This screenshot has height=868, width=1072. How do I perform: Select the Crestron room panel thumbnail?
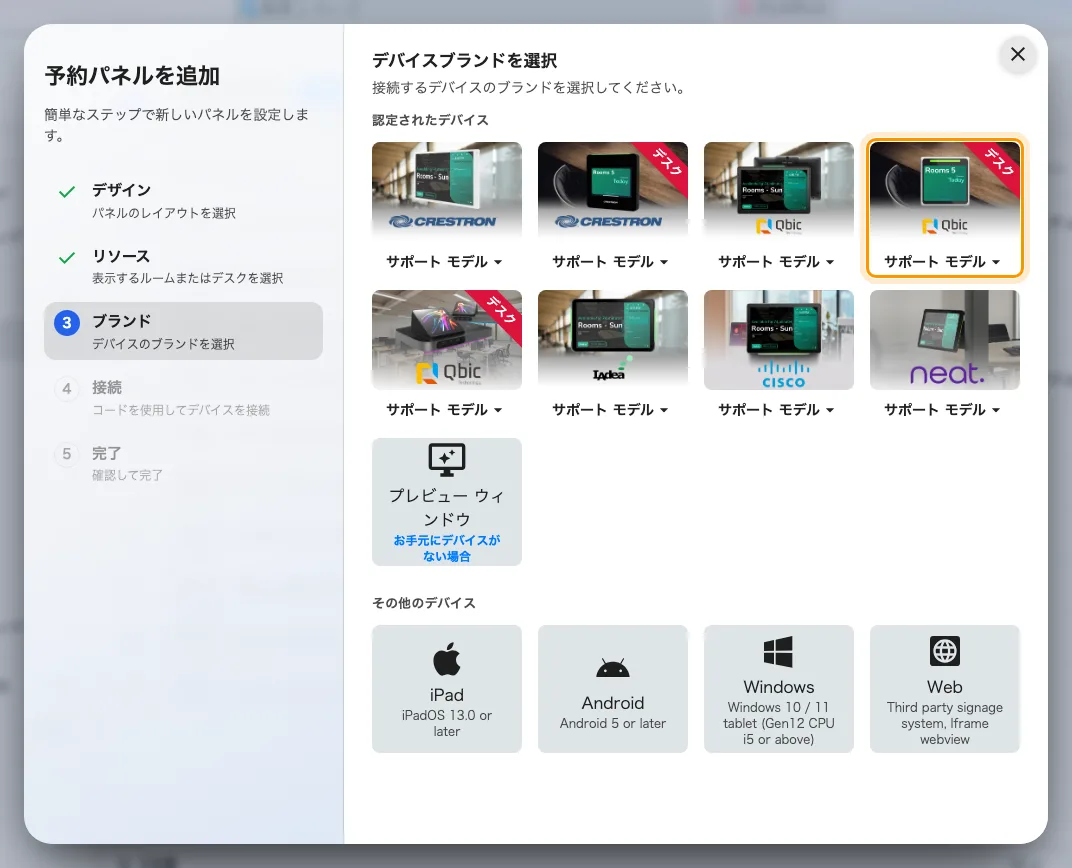pyautogui.click(x=446, y=189)
